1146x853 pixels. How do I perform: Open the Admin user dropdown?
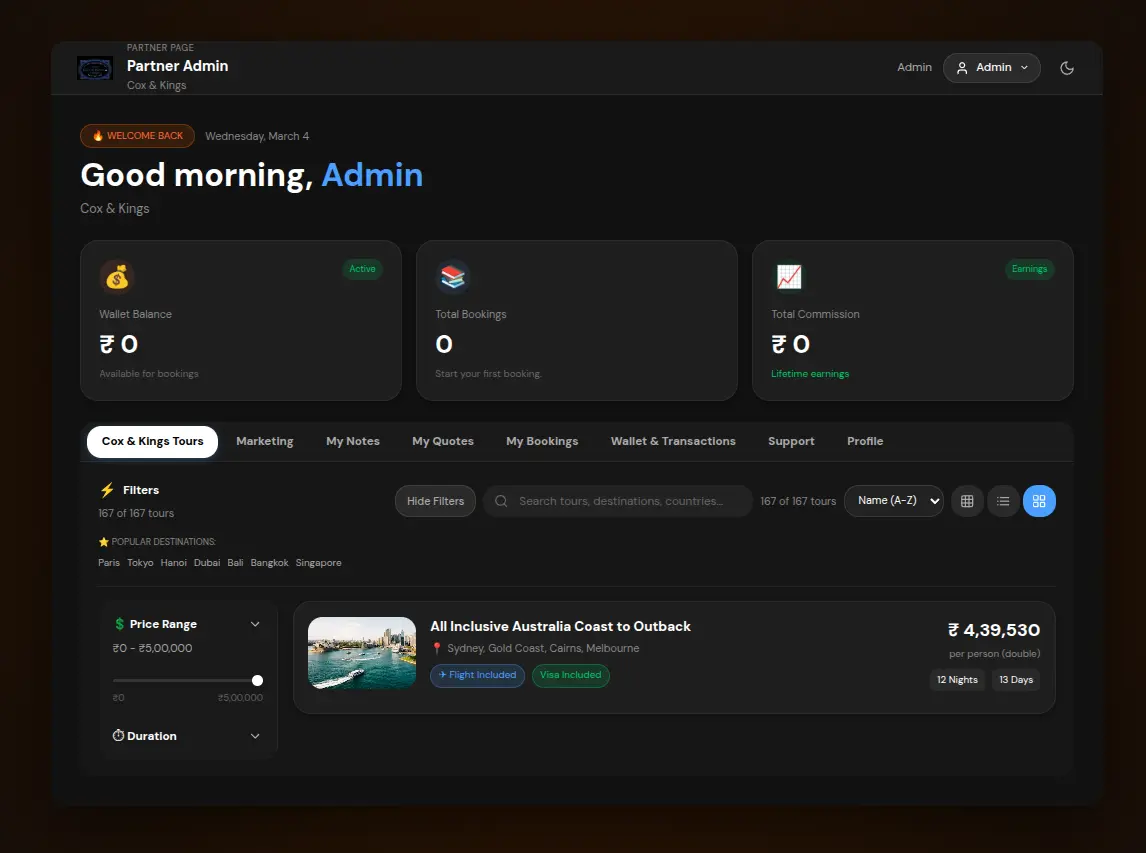click(992, 67)
